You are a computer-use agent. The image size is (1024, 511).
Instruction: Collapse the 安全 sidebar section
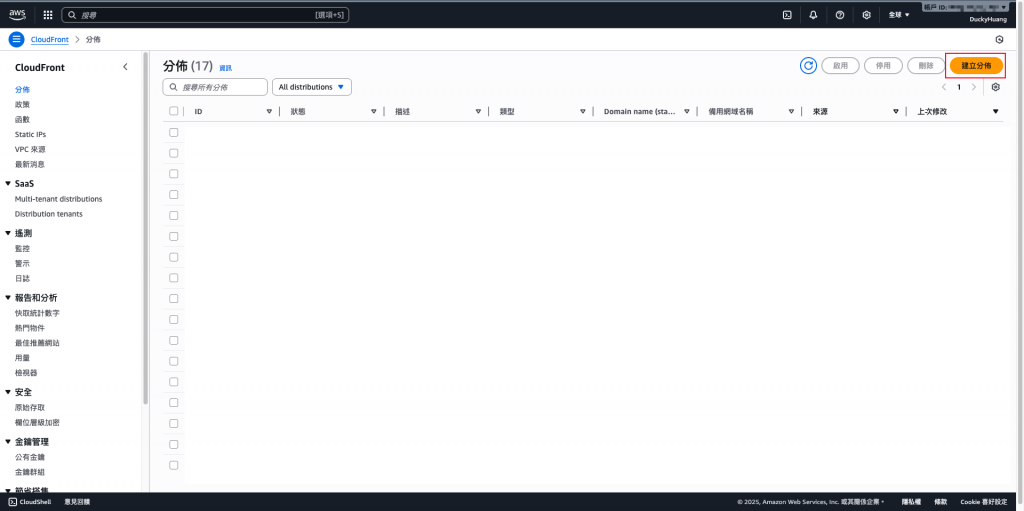point(8,392)
